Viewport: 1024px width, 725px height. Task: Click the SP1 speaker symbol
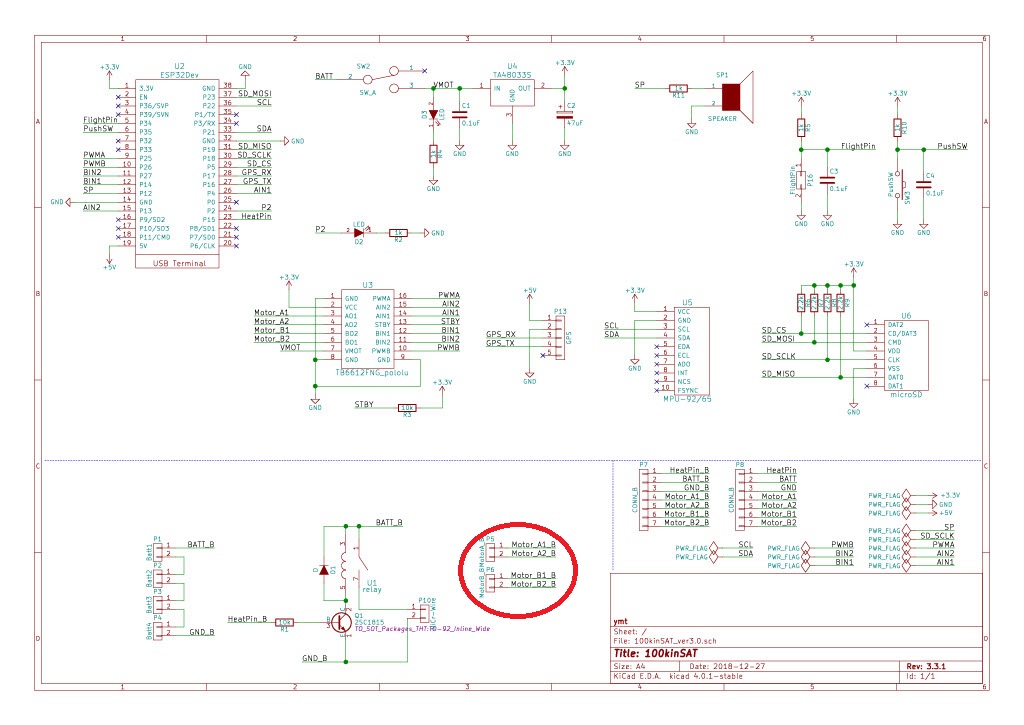pos(734,97)
